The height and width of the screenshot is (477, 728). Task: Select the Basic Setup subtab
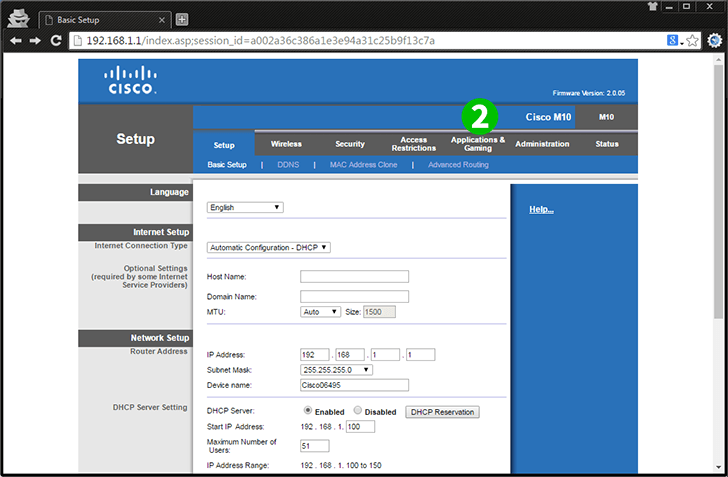pyautogui.click(x=227, y=165)
